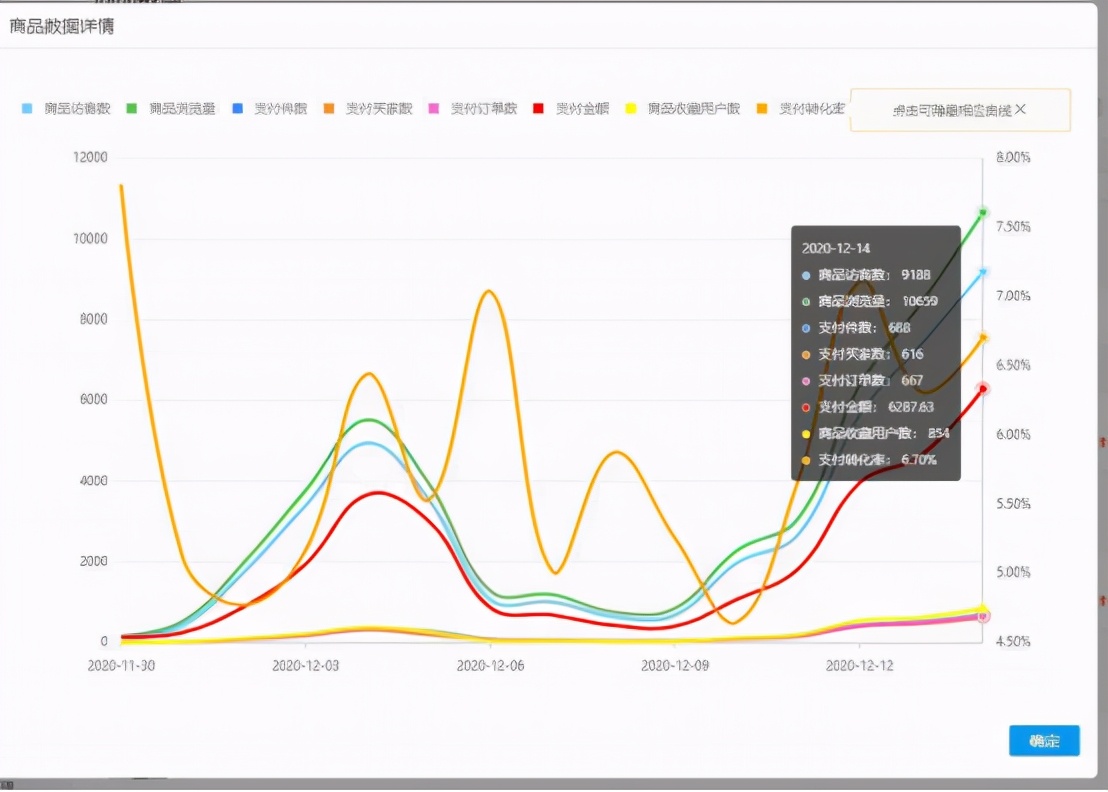Toggle the 支付订单数 legend entry
Screen dimensions: 1108x792
point(473,109)
